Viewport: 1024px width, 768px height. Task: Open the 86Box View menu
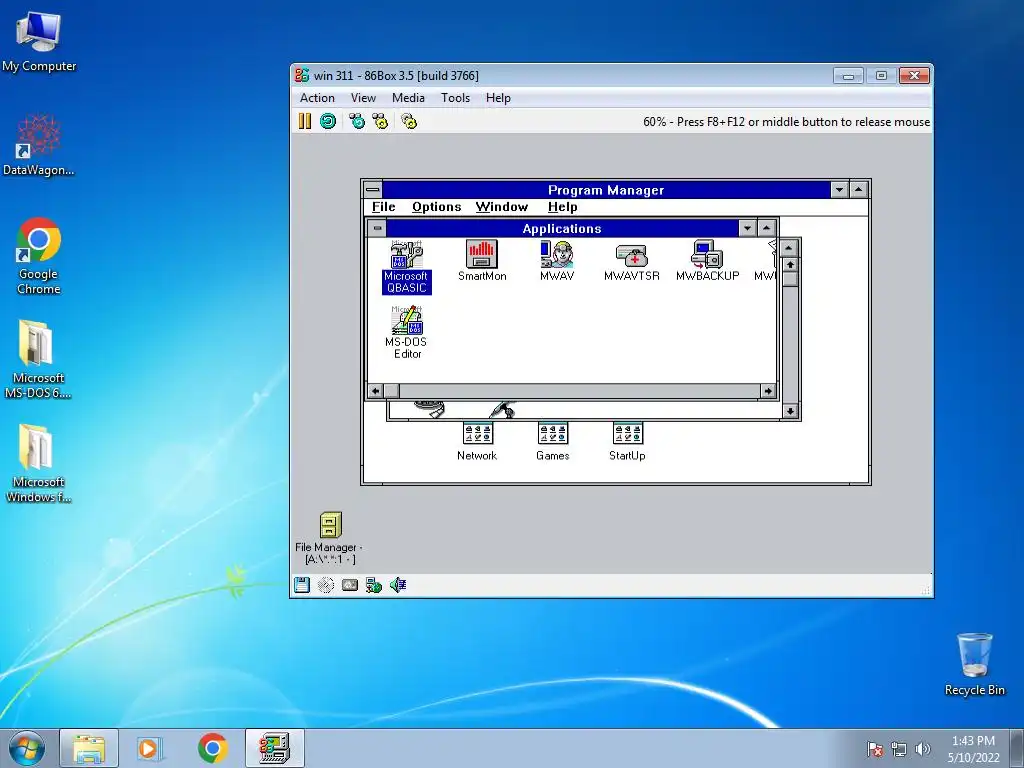[x=363, y=98]
